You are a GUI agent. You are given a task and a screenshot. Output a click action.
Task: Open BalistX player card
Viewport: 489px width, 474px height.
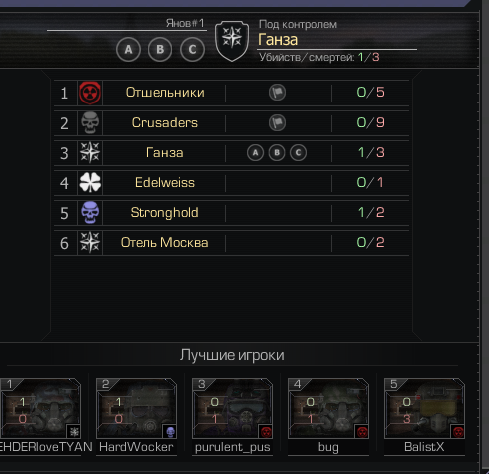click(424, 417)
